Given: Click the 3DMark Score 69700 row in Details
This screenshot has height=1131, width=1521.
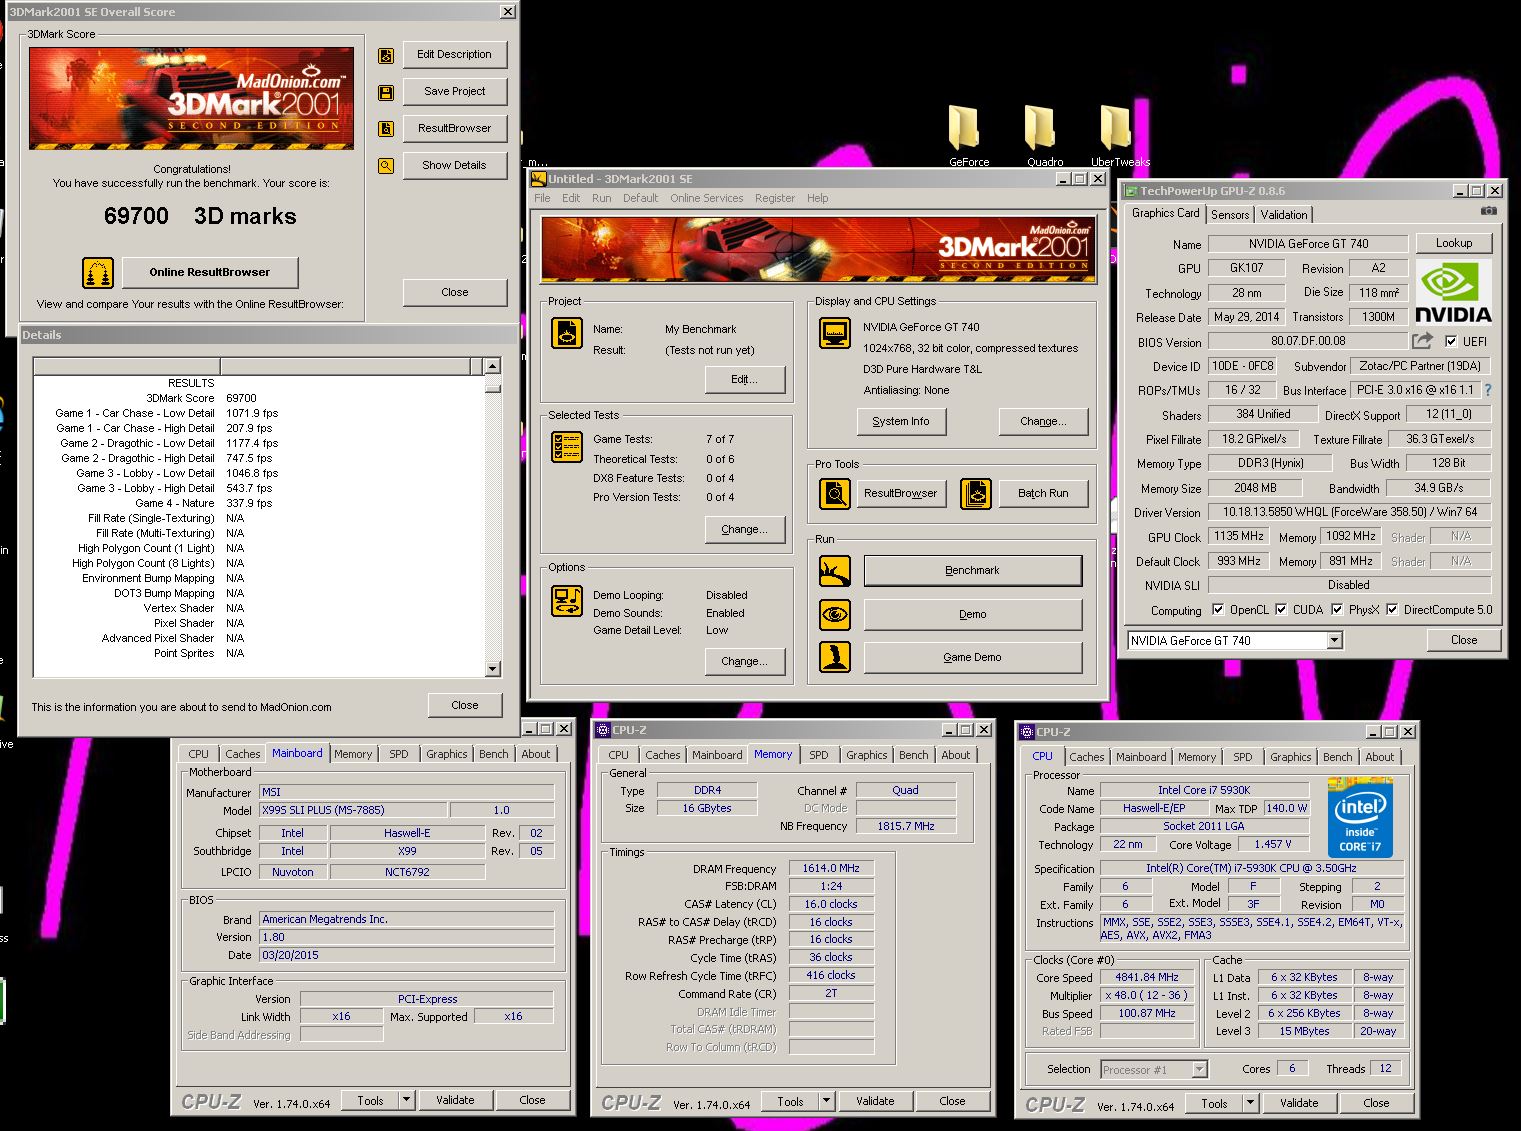Looking at the screenshot, I should pos(259,398).
